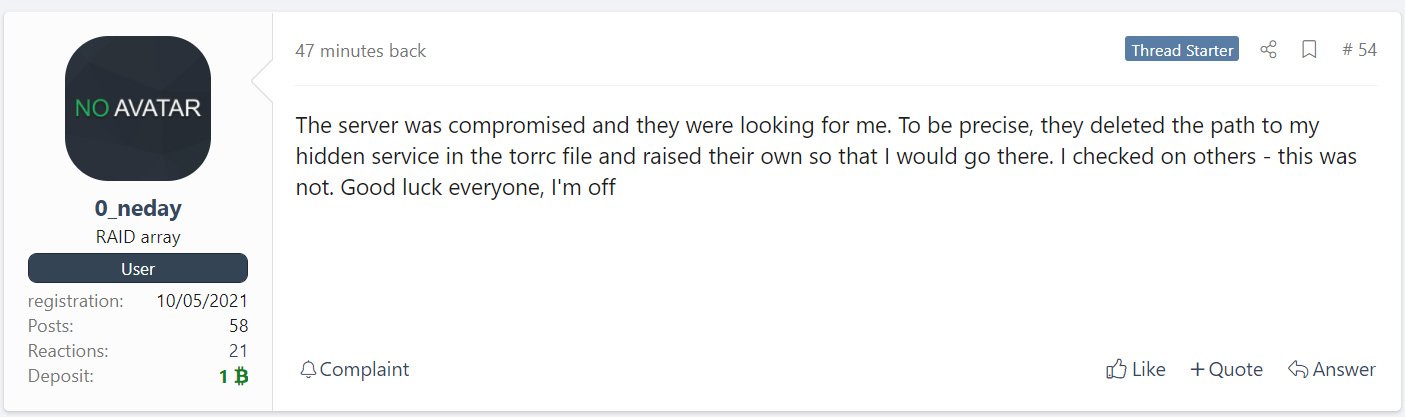Click the "registration:" label in user info
Screen dimensions: 1405x417
coord(75,300)
